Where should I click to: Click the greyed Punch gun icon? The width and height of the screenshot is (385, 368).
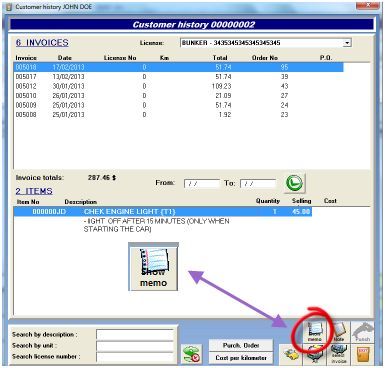363,332
